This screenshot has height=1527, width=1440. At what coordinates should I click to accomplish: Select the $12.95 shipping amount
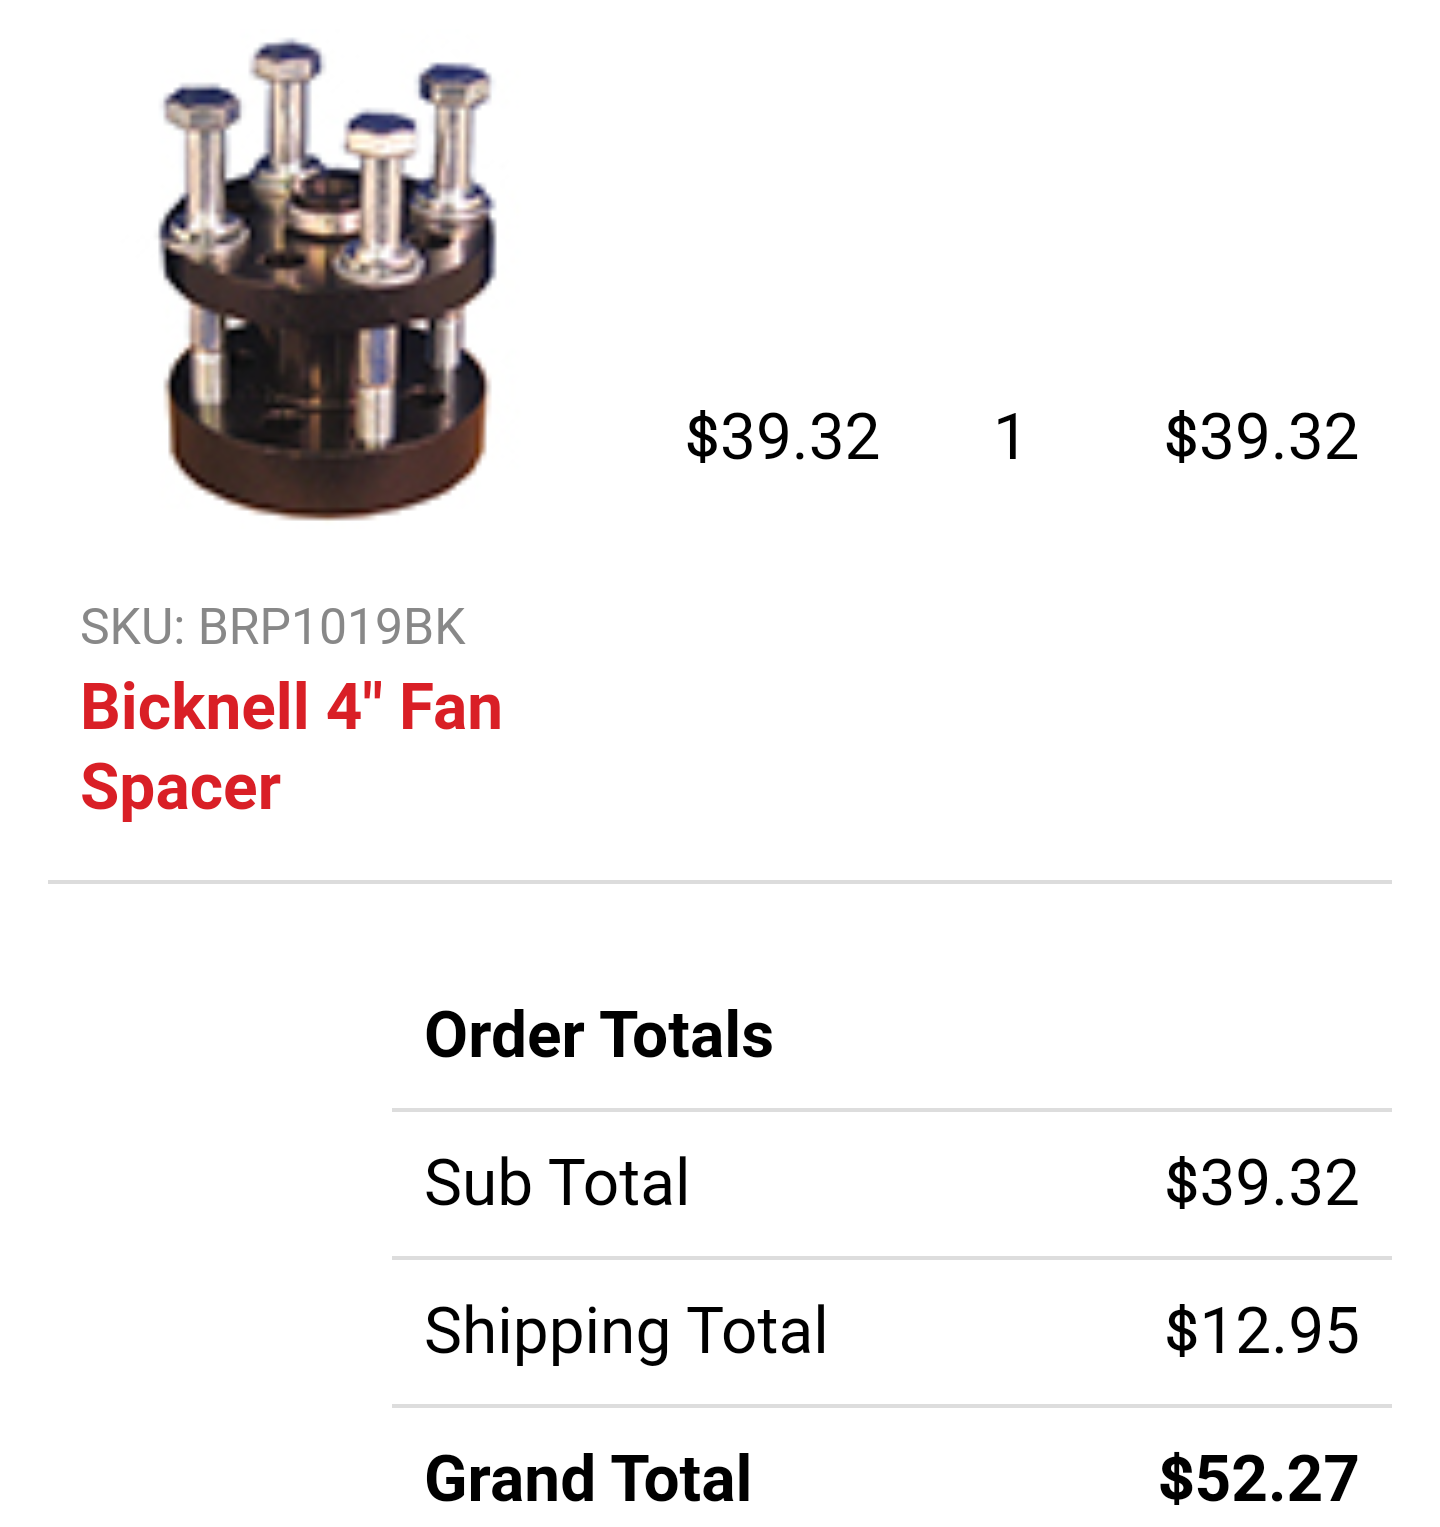[x=1261, y=1330]
